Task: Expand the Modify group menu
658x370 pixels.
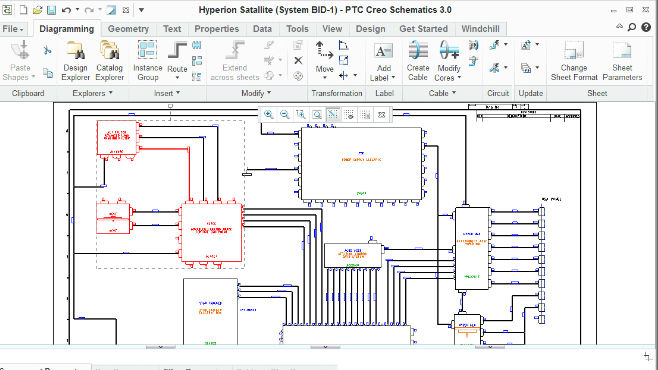Action: click(256, 93)
